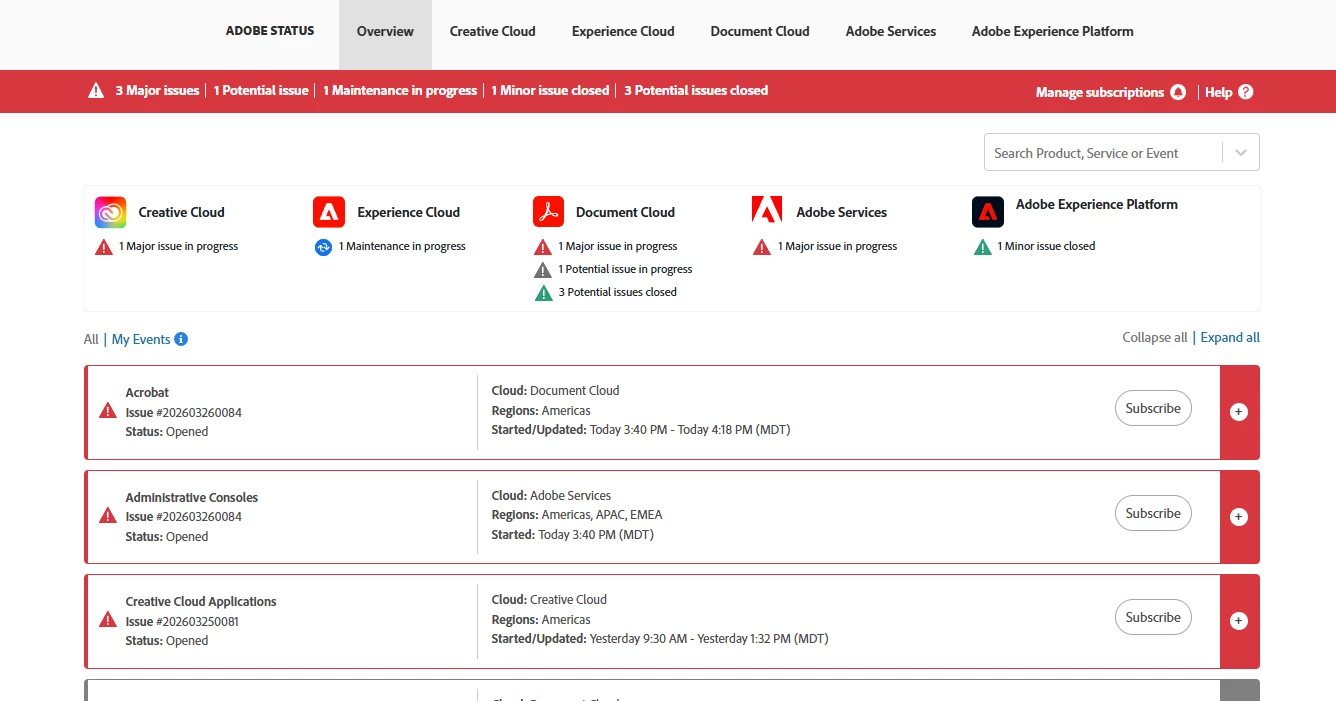Click Issue #202603250081 text

(x=184, y=621)
